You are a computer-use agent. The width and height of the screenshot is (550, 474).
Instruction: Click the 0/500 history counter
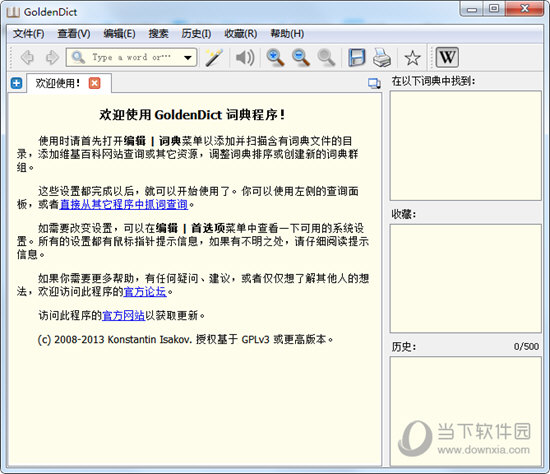(526, 347)
